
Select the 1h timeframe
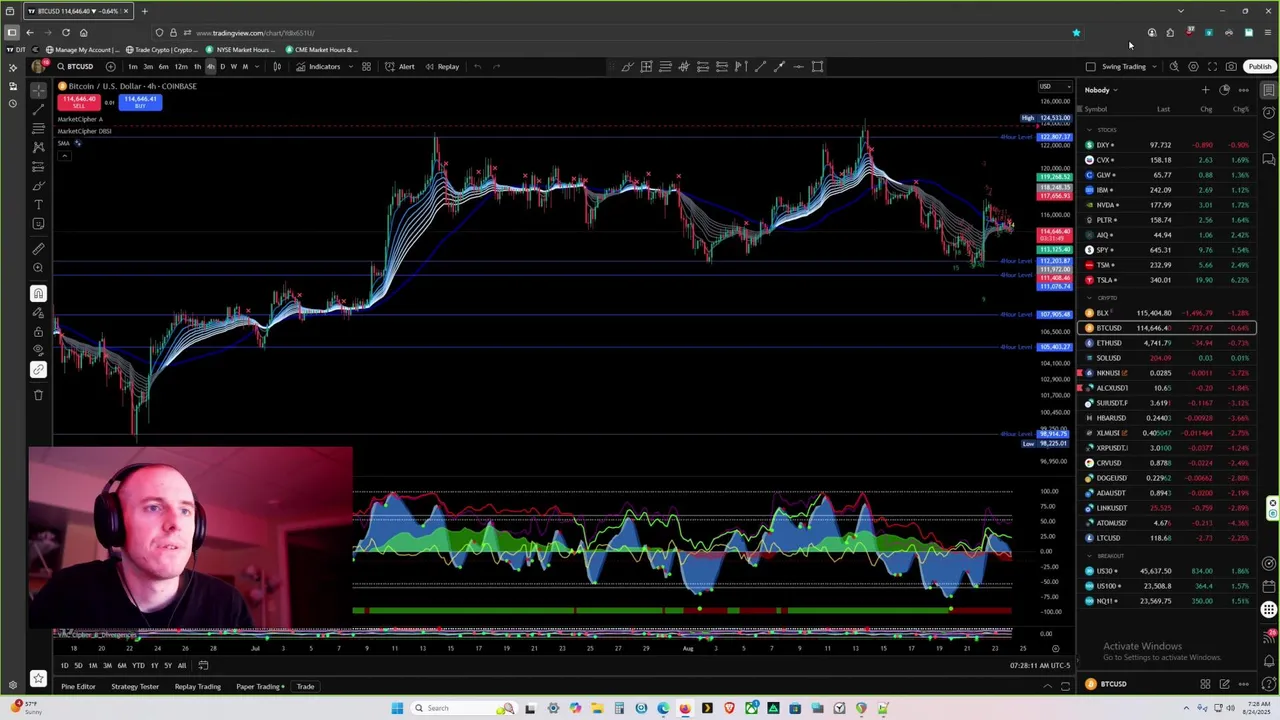click(x=197, y=67)
